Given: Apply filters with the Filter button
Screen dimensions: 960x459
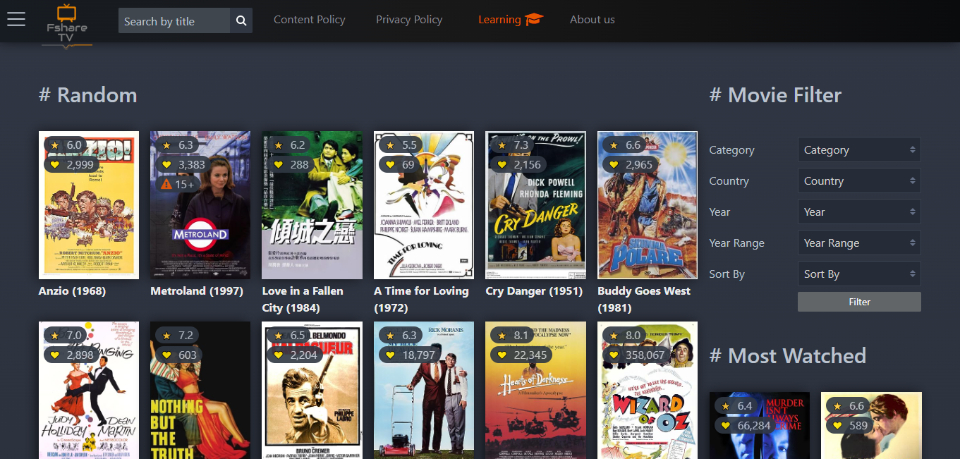Looking at the screenshot, I should 859,302.
